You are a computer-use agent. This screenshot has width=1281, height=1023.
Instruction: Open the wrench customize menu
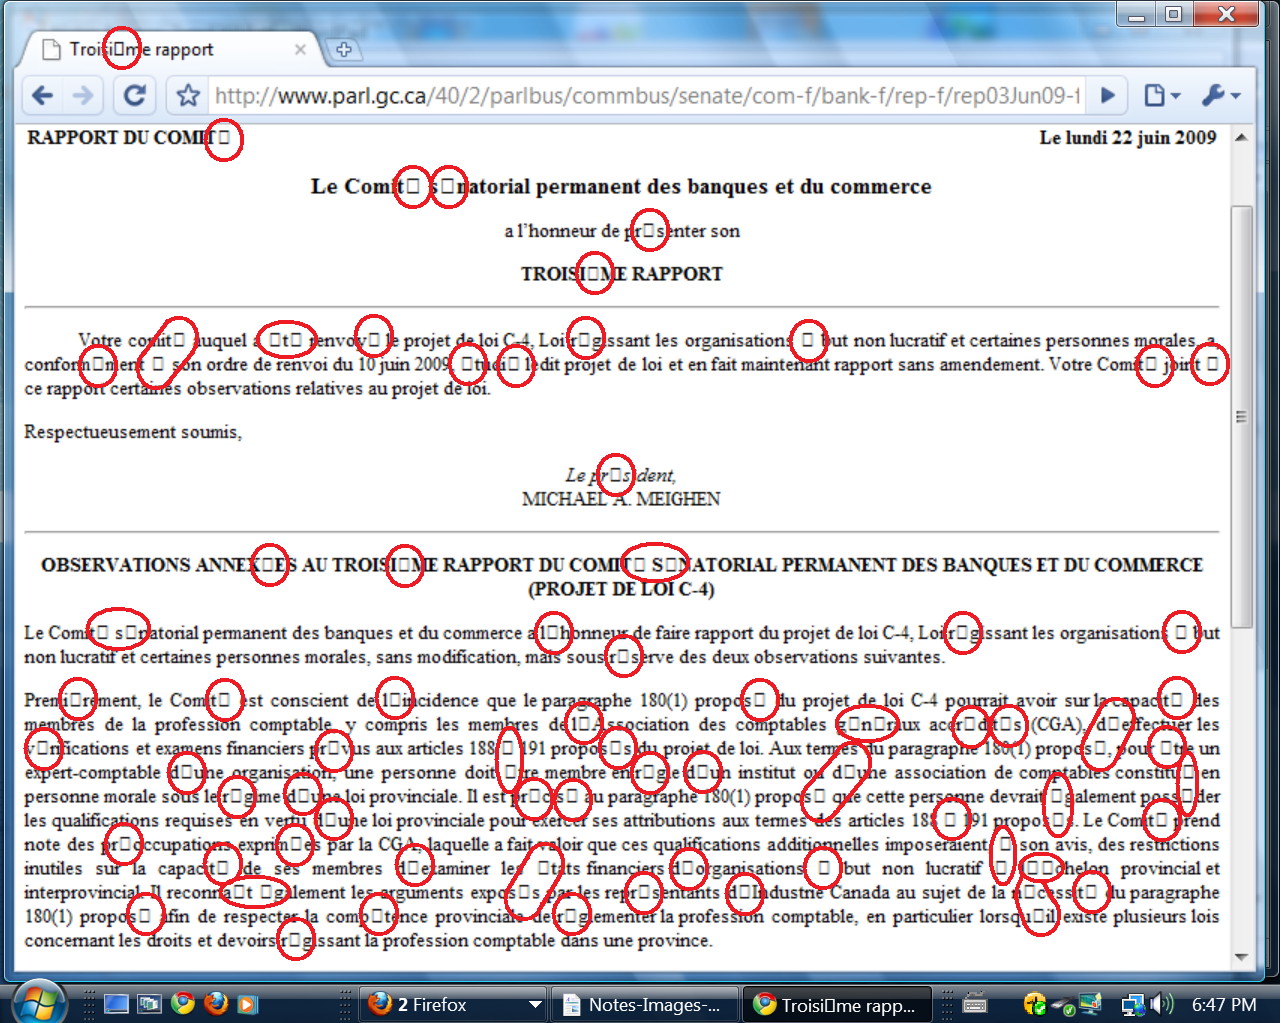[x=1220, y=95]
